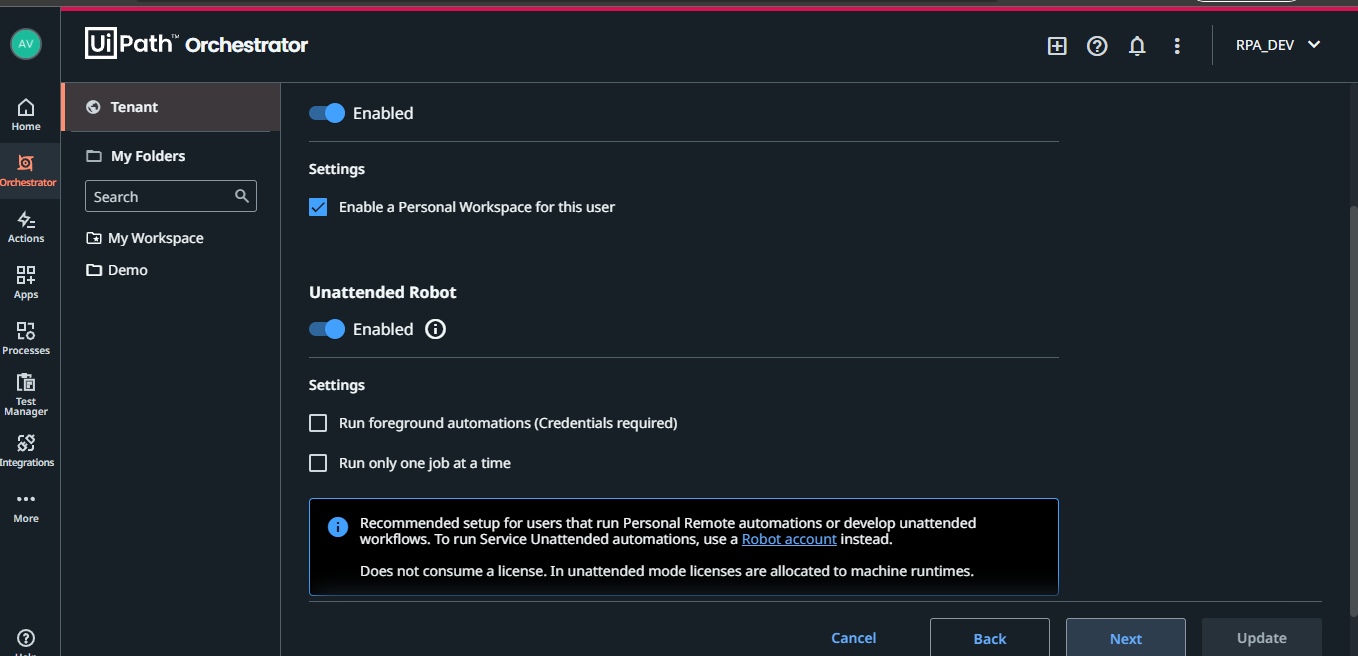Check Run only one job at a time

(x=318, y=463)
